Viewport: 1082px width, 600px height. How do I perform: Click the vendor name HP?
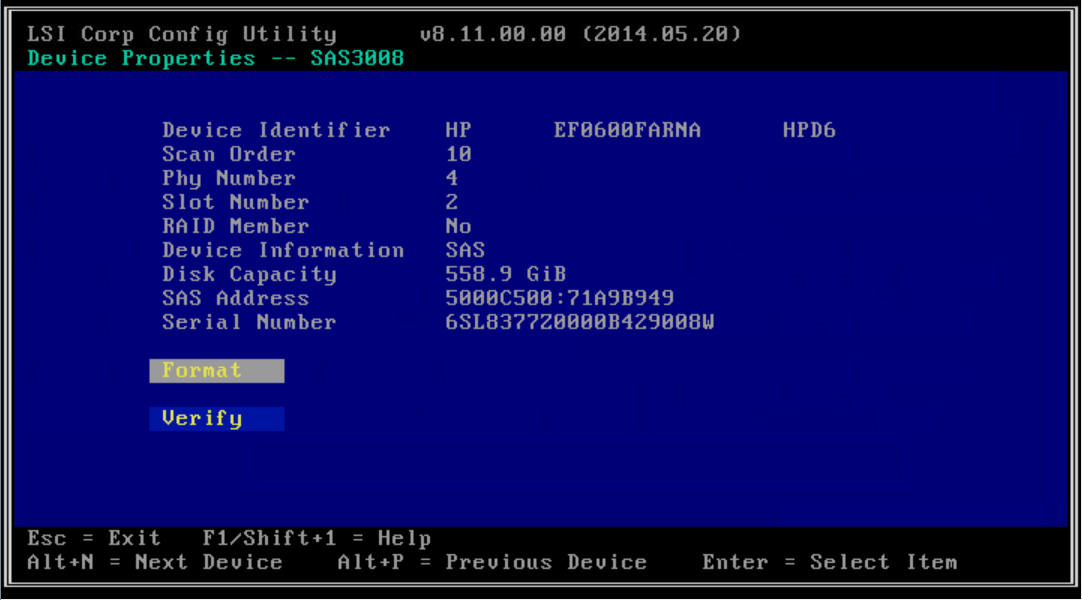point(458,130)
